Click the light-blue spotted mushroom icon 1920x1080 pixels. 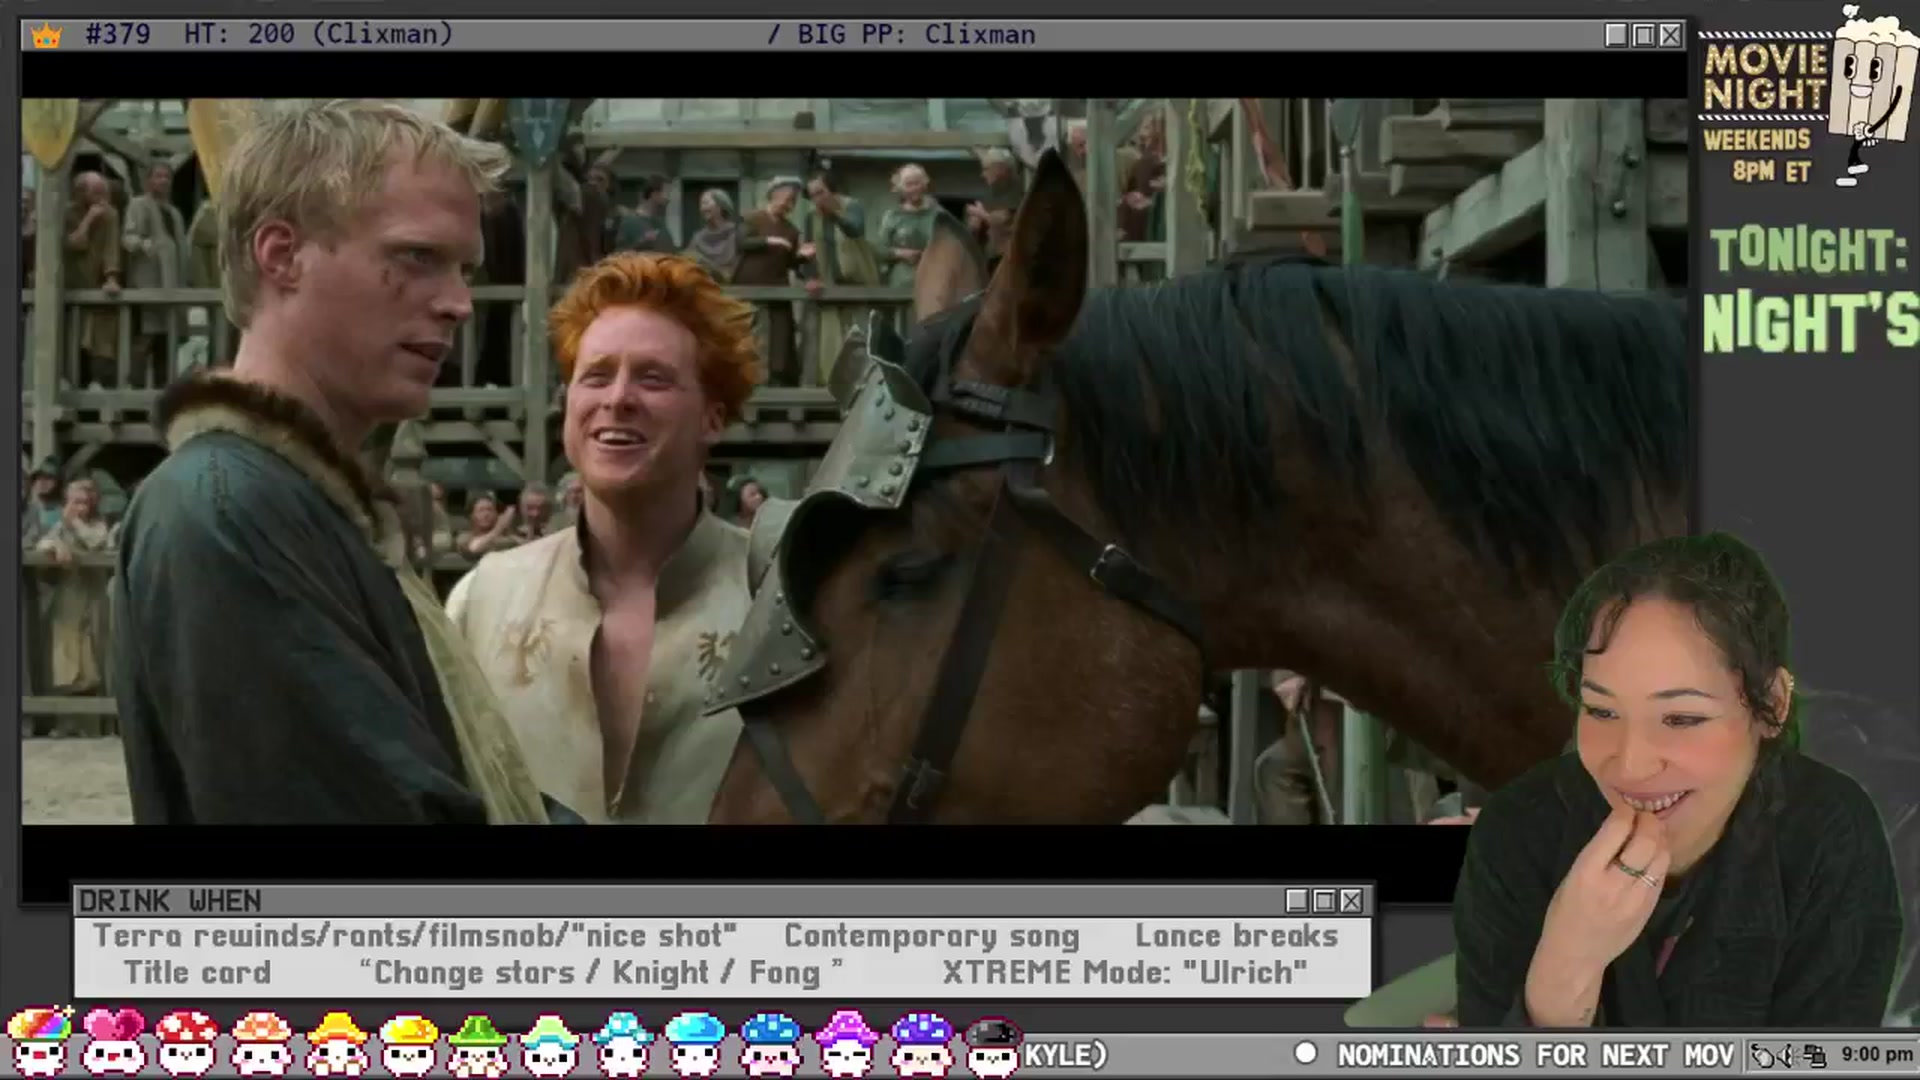point(622,1044)
